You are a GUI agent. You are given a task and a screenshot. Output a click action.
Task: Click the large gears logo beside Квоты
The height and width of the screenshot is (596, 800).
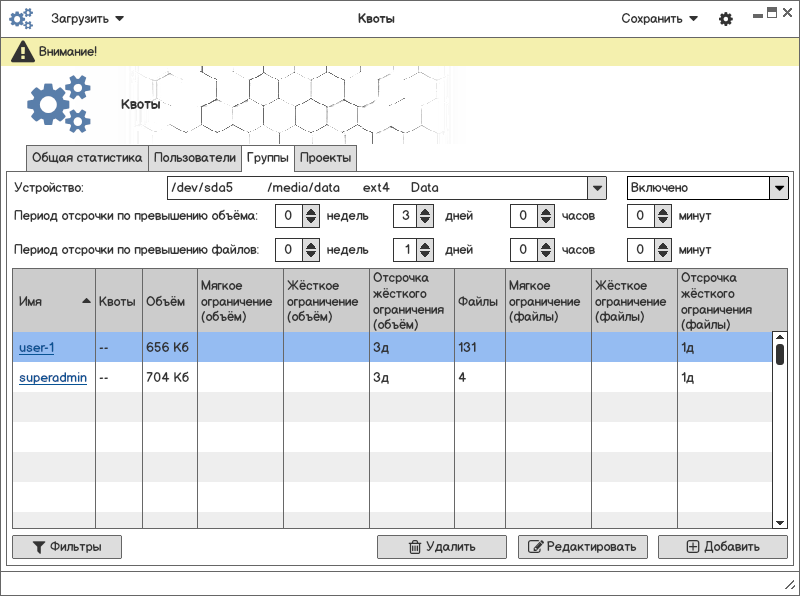pos(59,105)
